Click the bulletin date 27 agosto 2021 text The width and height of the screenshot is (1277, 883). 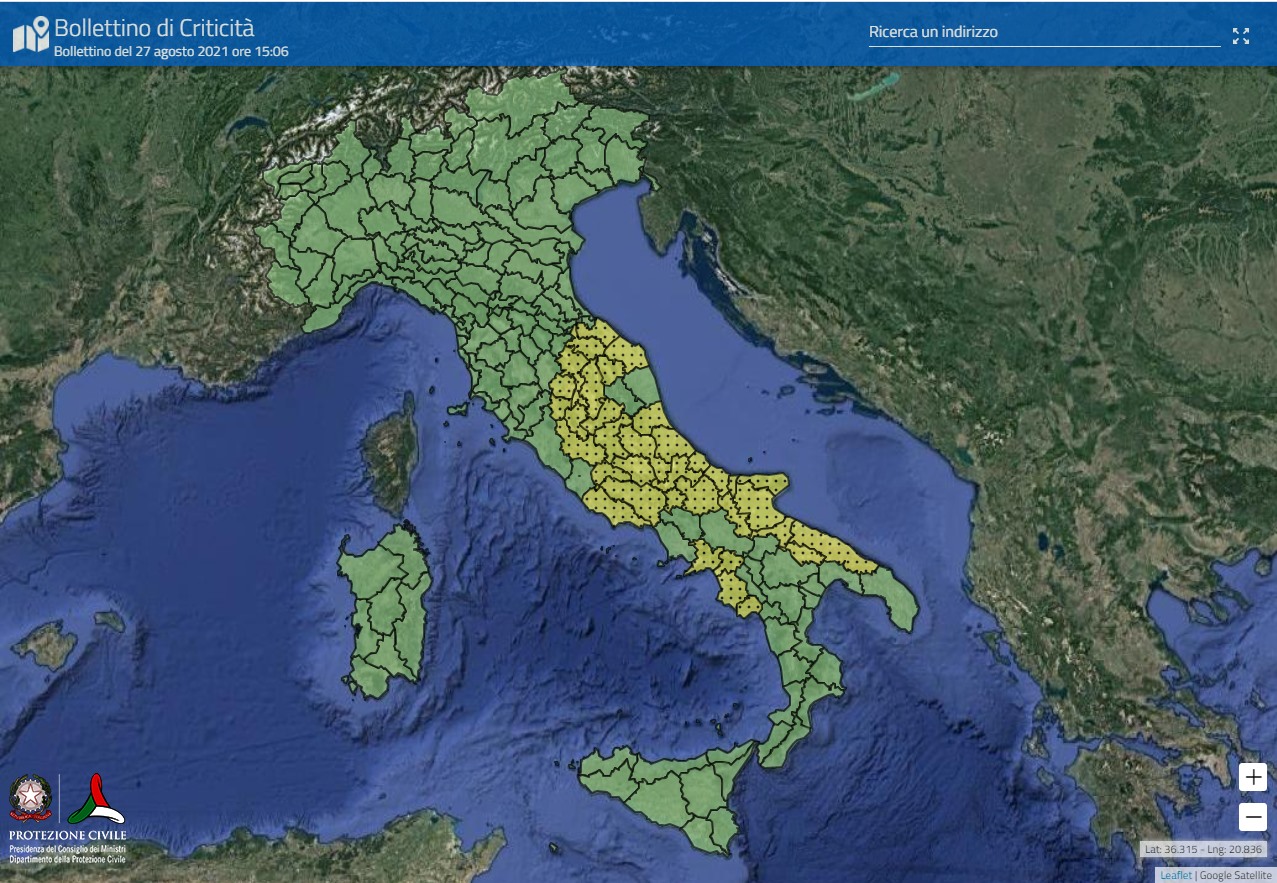click(x=171, y=50)
